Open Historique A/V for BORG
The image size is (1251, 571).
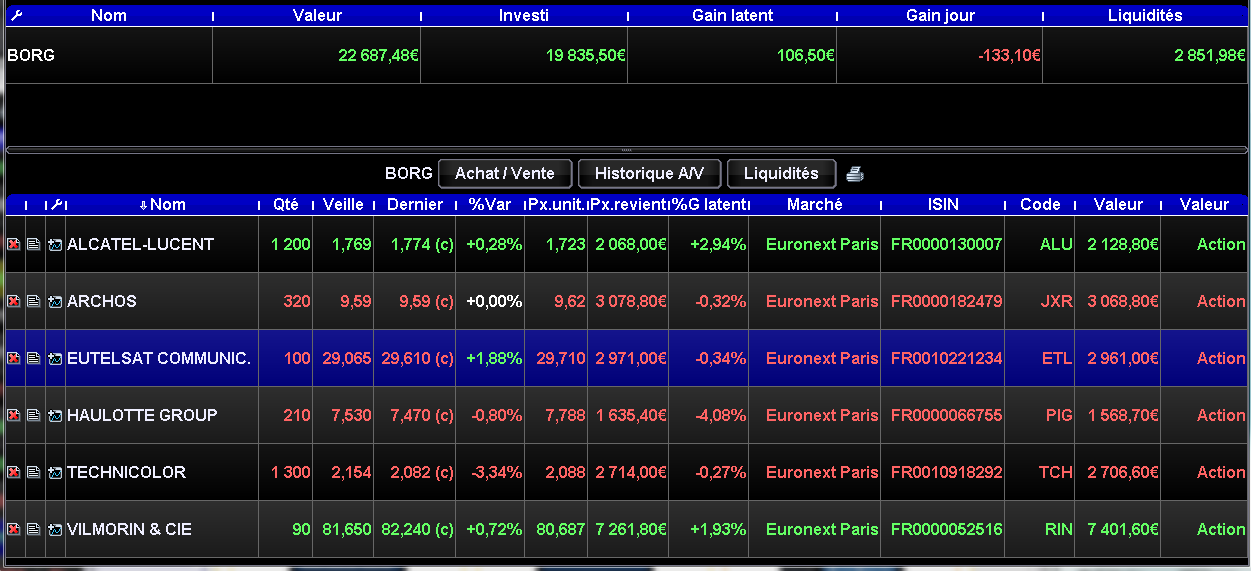pos(649,173)
